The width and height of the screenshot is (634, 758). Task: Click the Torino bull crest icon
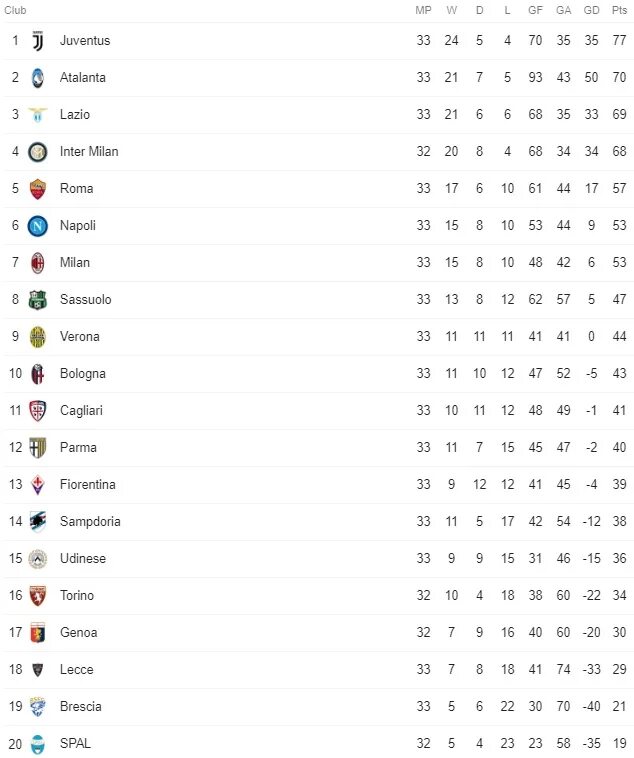pos(38,596)
